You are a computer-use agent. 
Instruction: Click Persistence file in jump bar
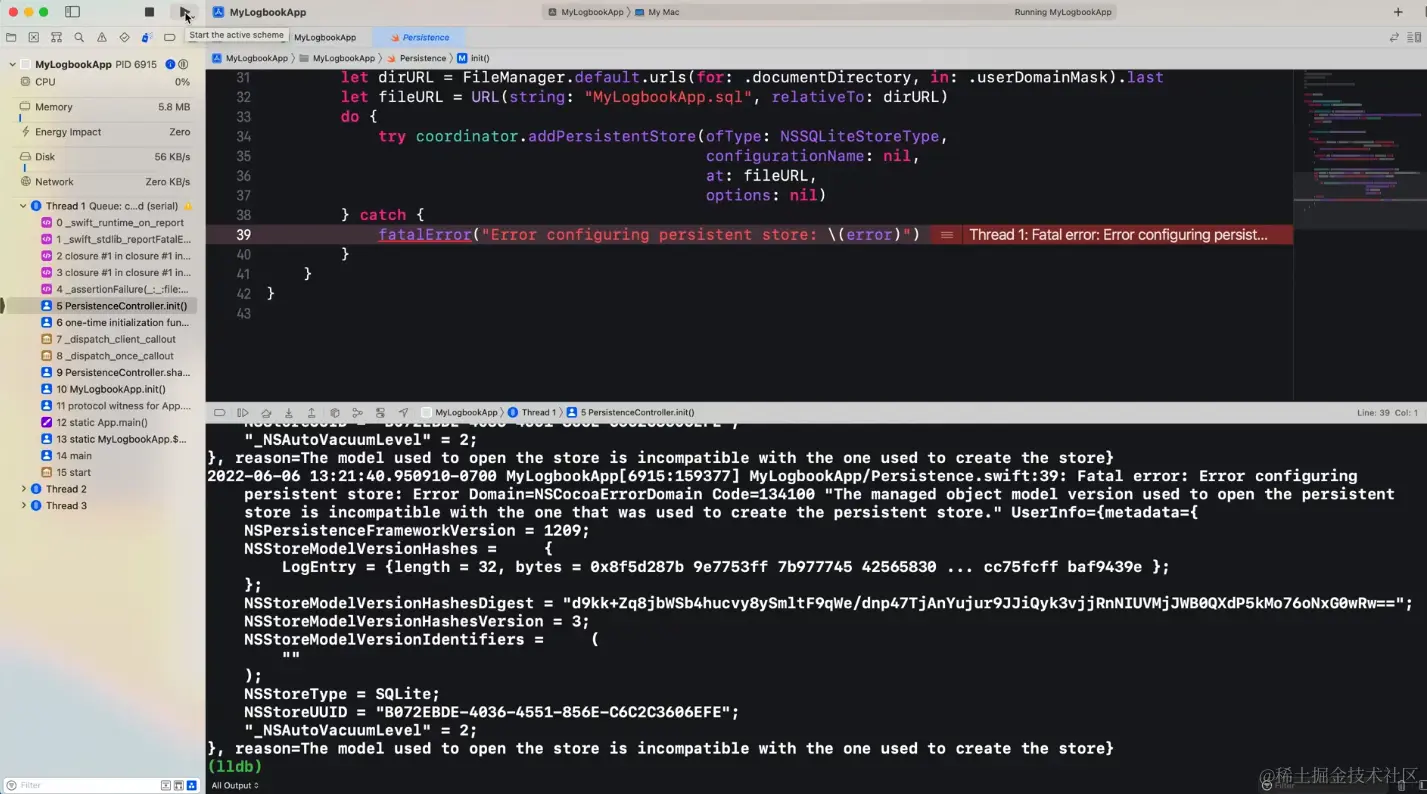[x=417, y=58]
